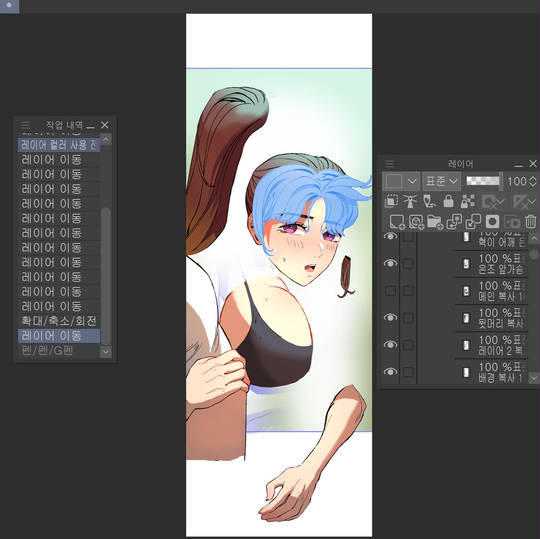Click the 메인 복사 1 layer thumbnail

point(466,291)
